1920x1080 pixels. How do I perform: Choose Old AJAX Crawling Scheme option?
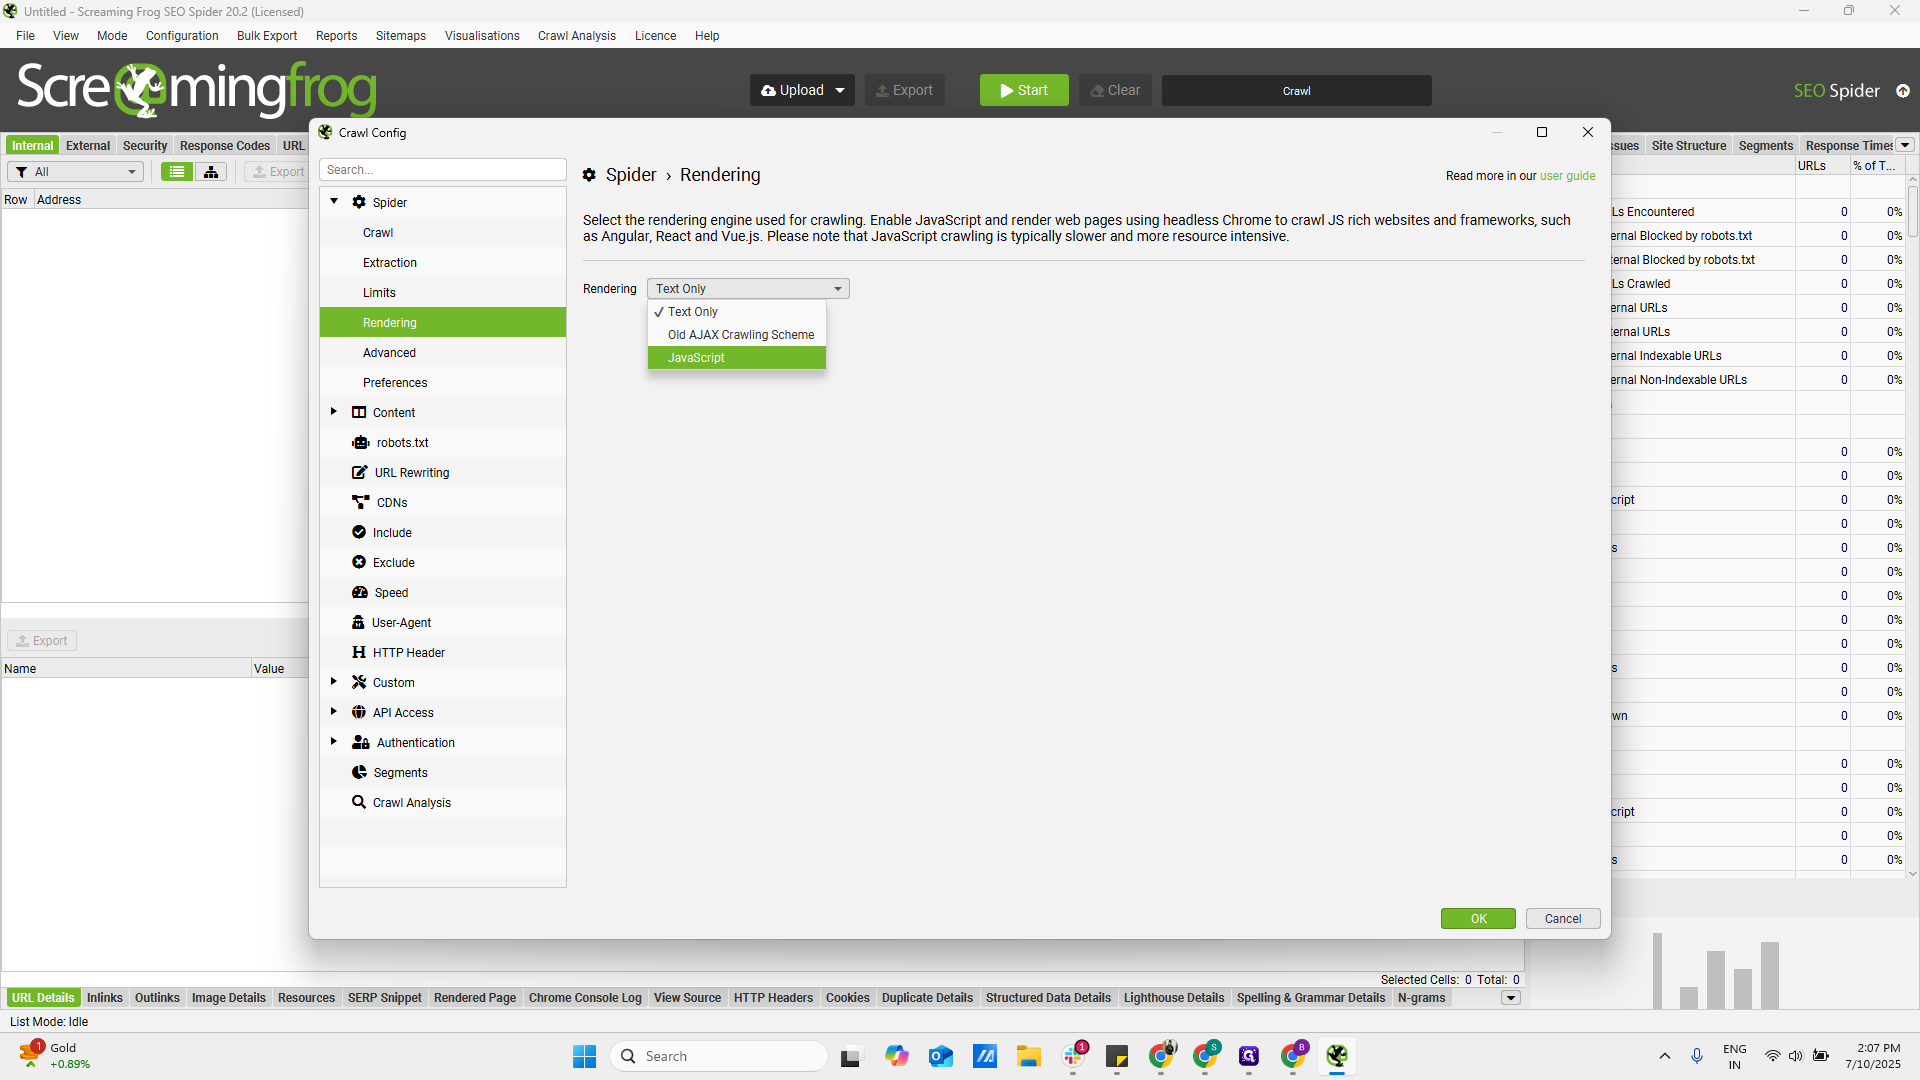(740, 335)
